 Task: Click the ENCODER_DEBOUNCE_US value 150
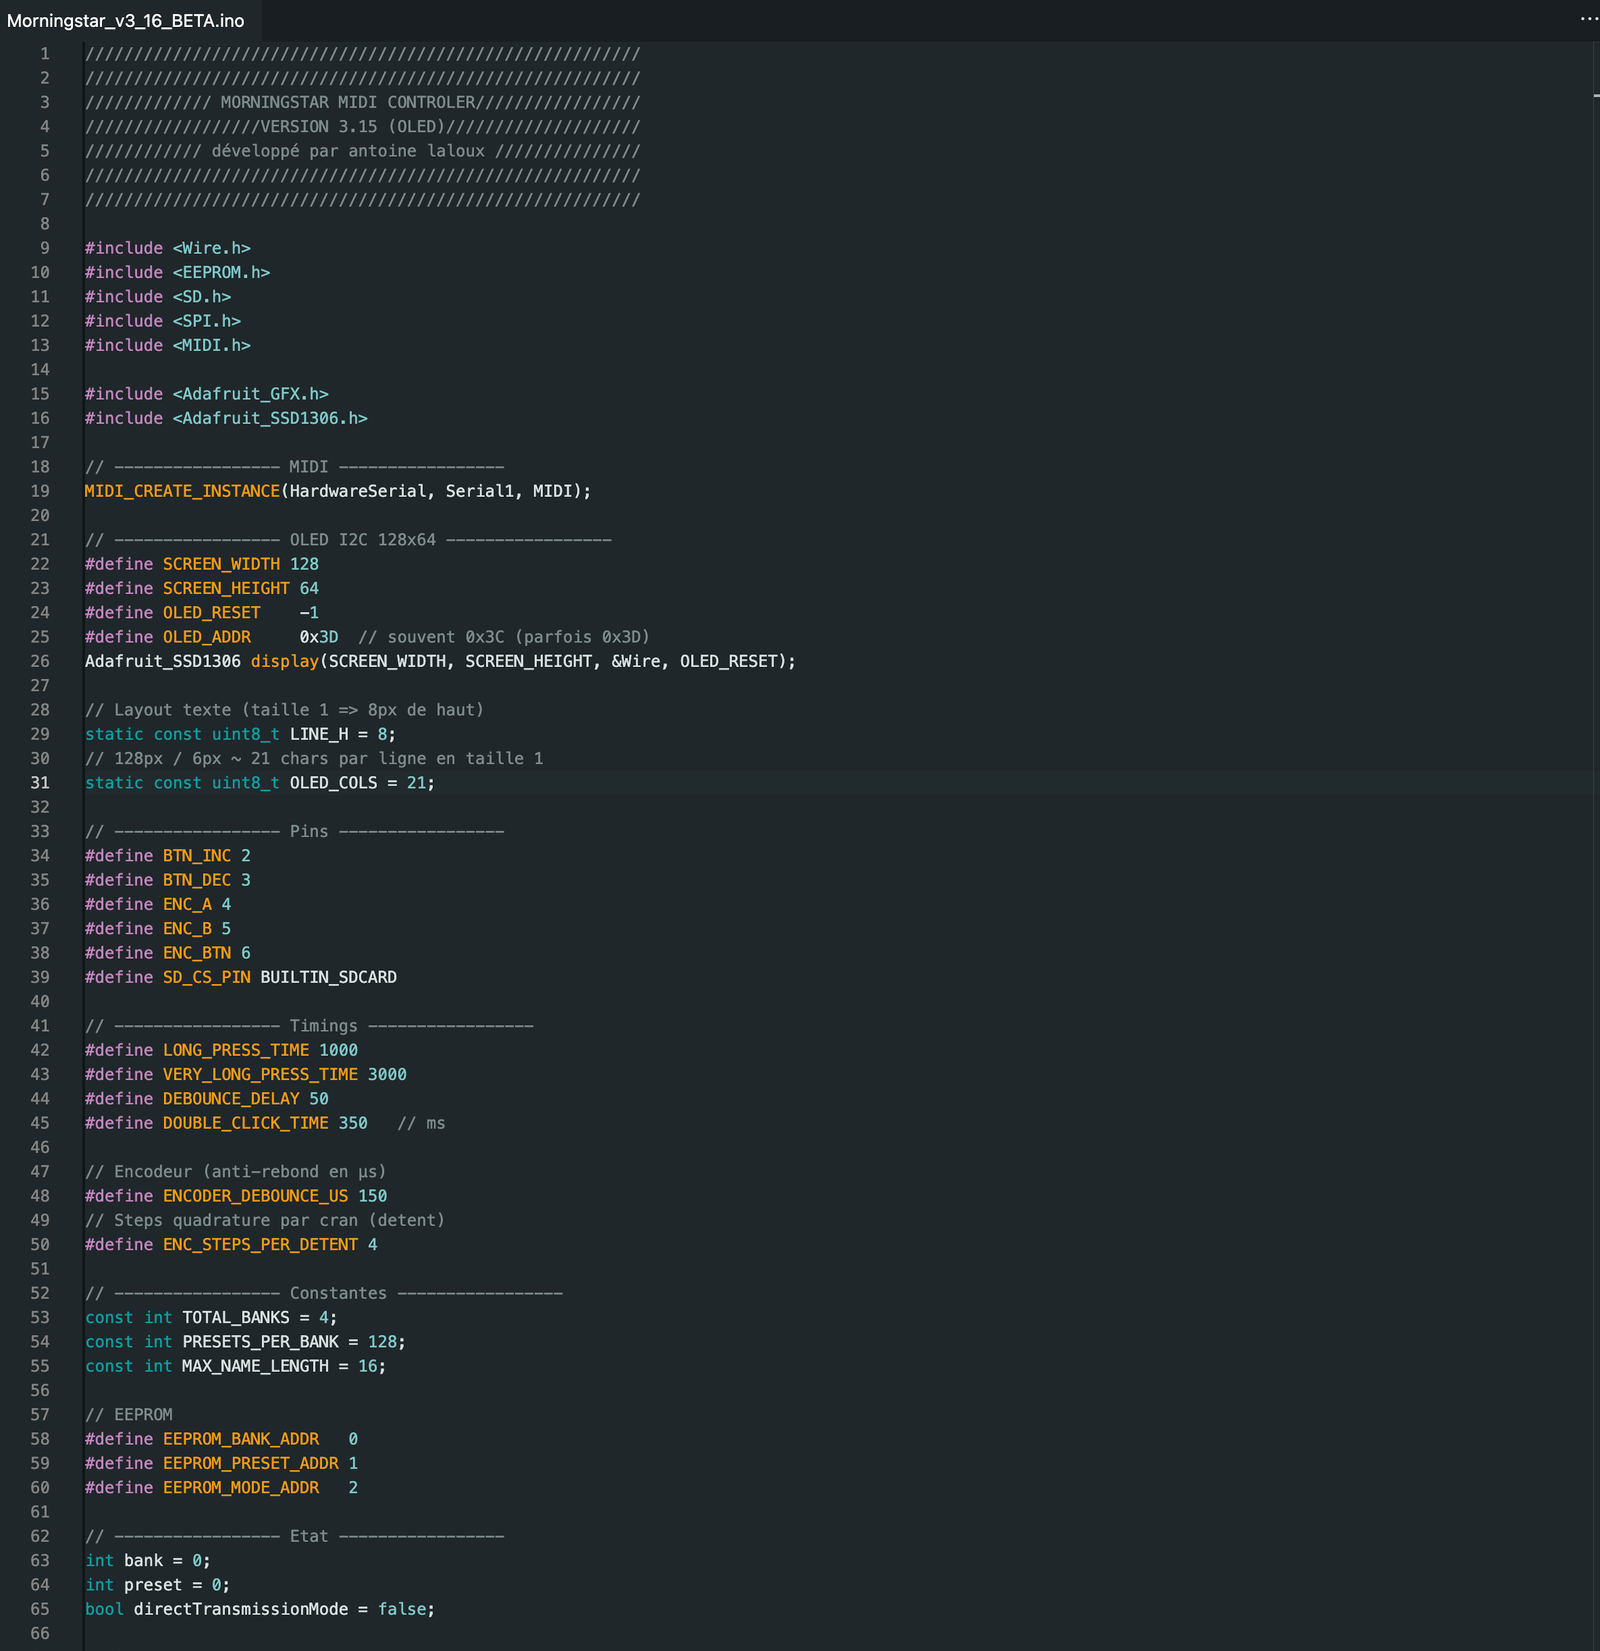pos(372,1196)
